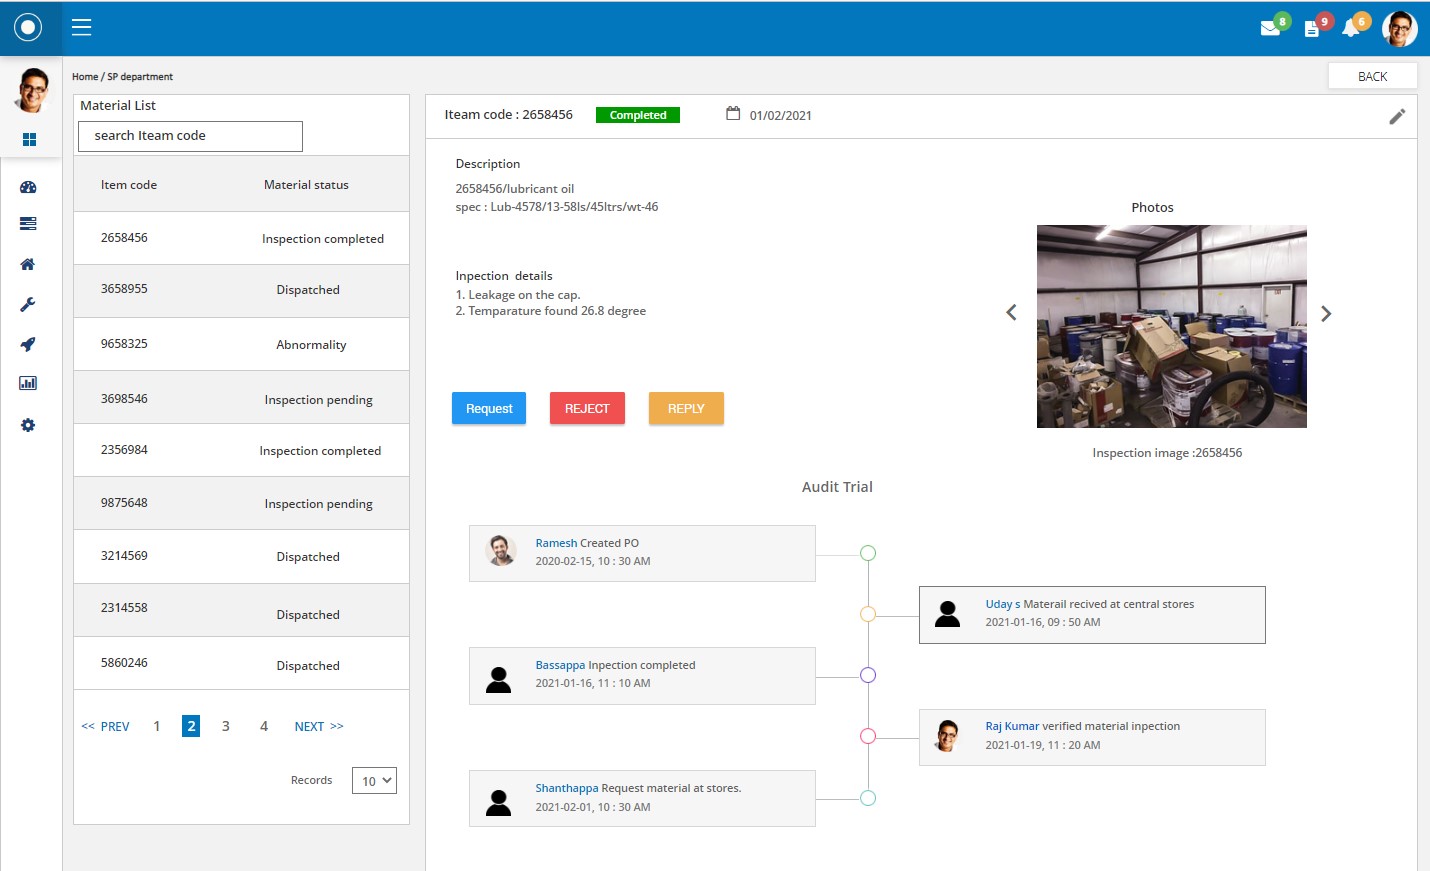This screenshot has width=1430, height=871.
Task: Click Raj Kumar name link
Action: click(1012, 726)
